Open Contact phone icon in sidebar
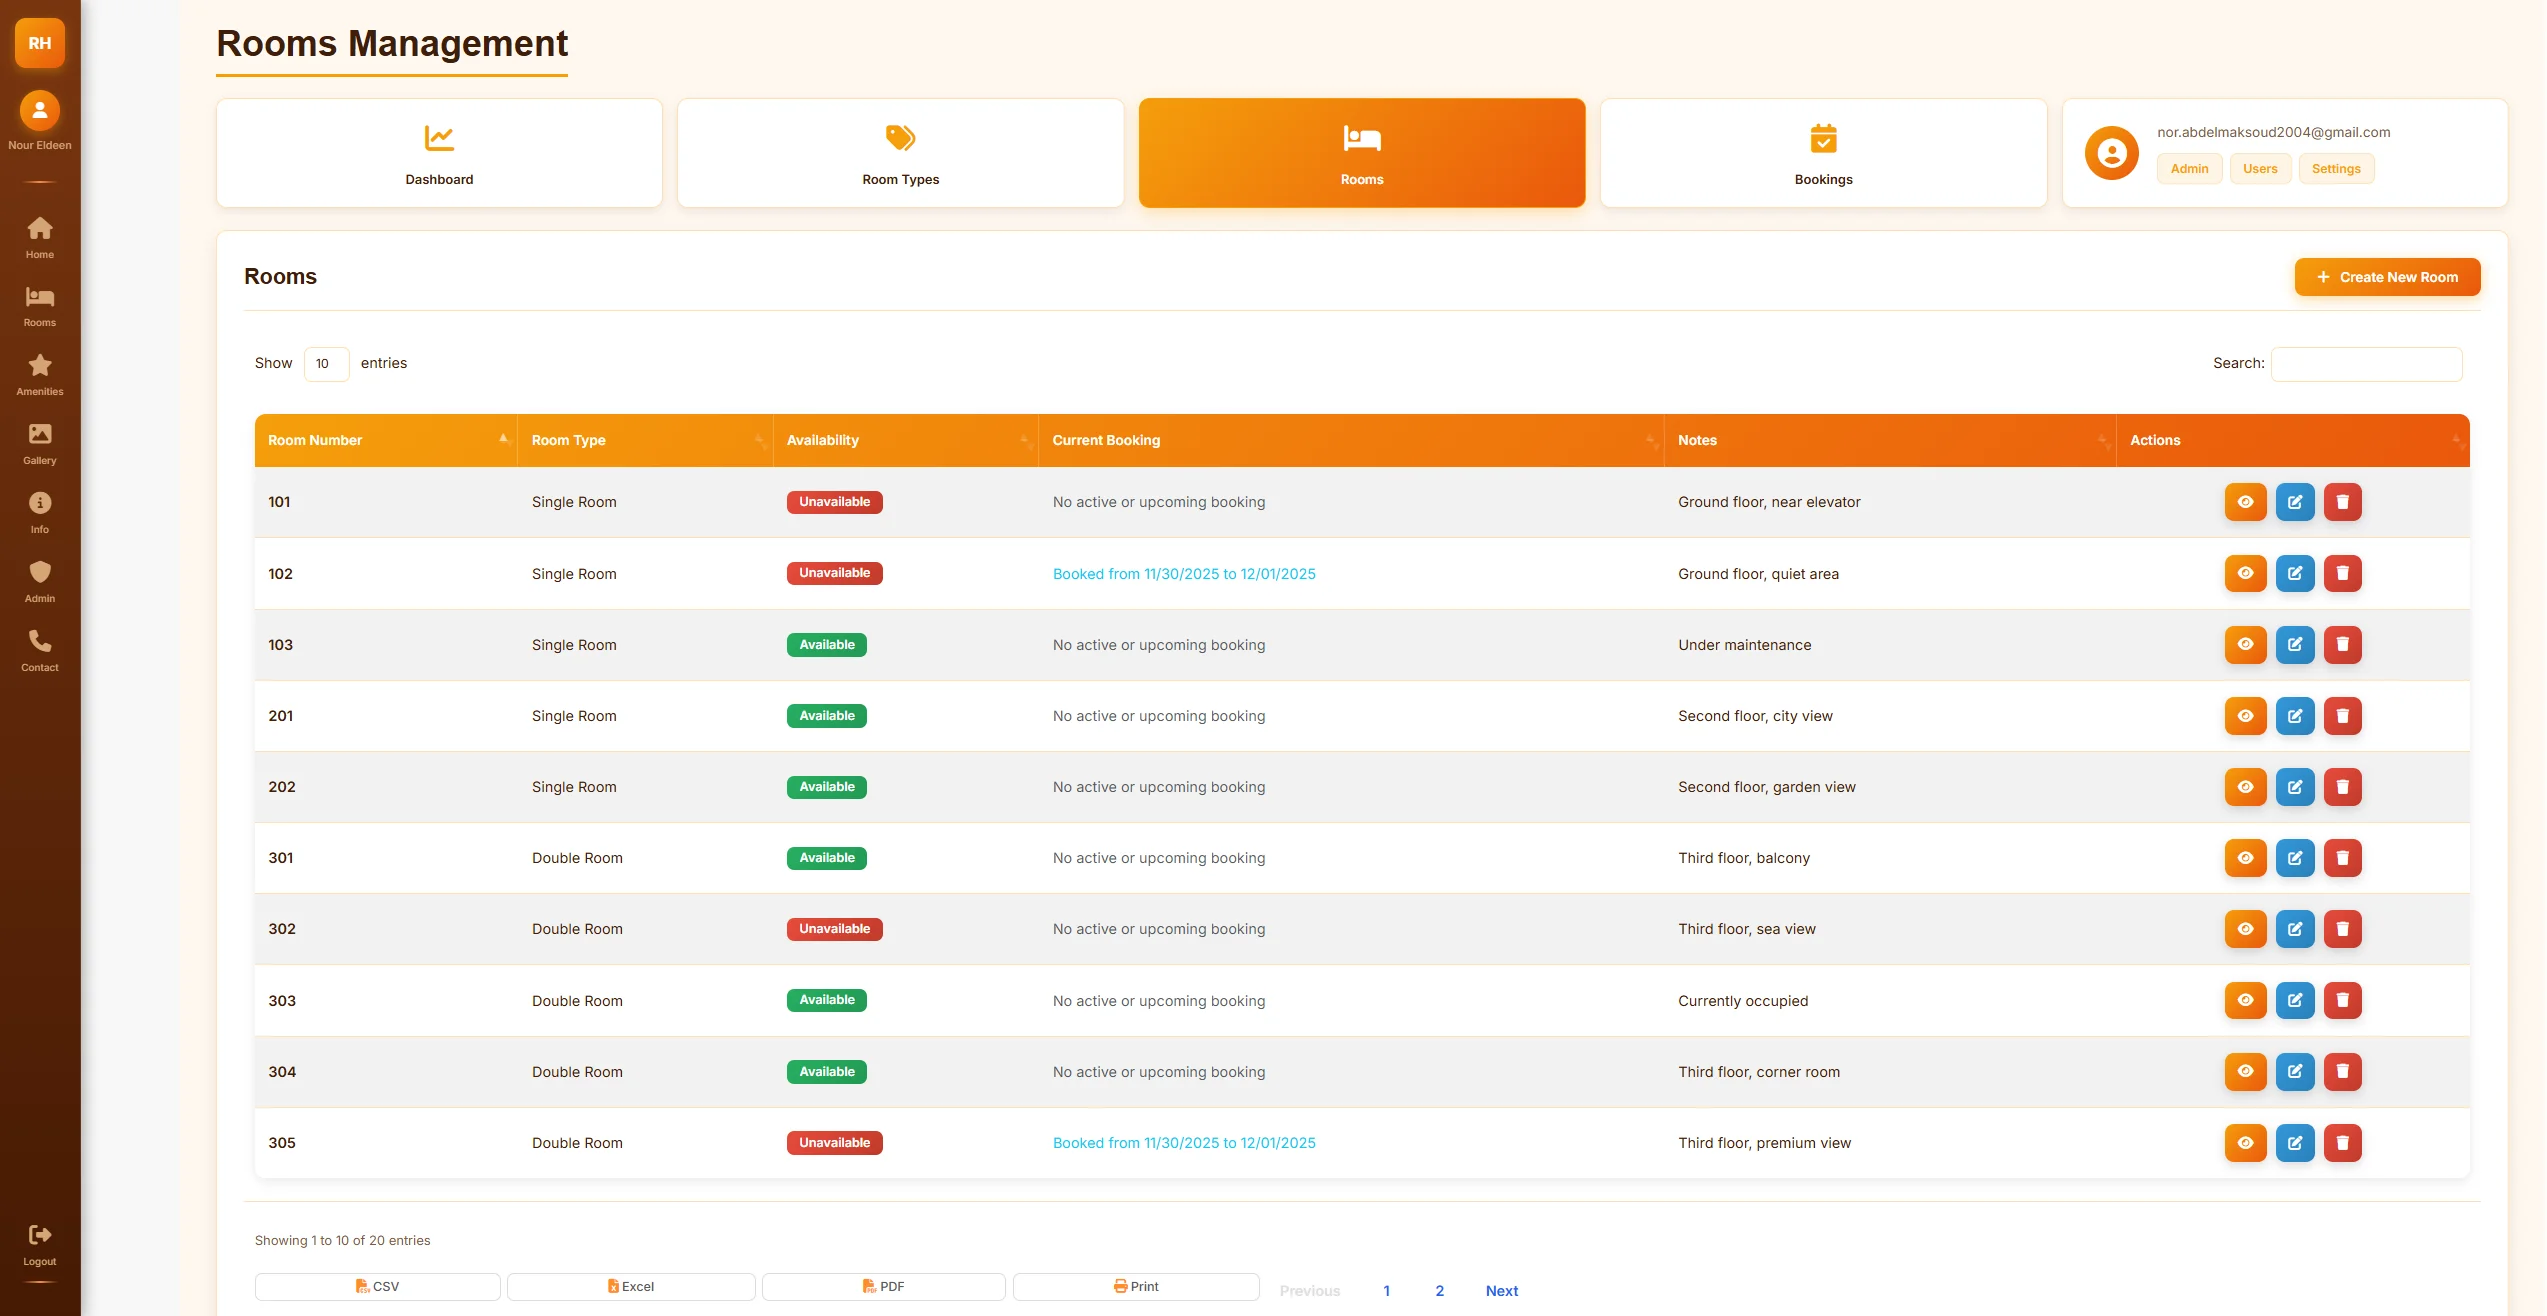 (x=40, y=641)
